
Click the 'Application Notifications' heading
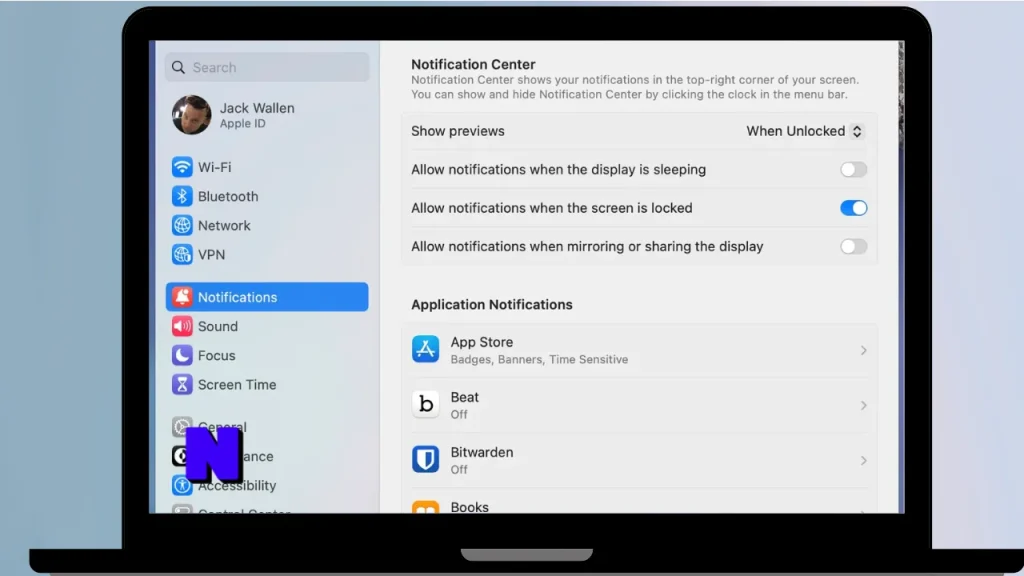click(x=492, y=305)
